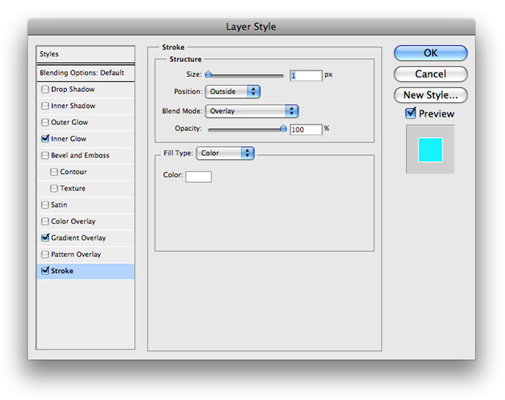Expand the Fill Type dropdown
The height and width of the screenshot is (400, 505).
225,153
